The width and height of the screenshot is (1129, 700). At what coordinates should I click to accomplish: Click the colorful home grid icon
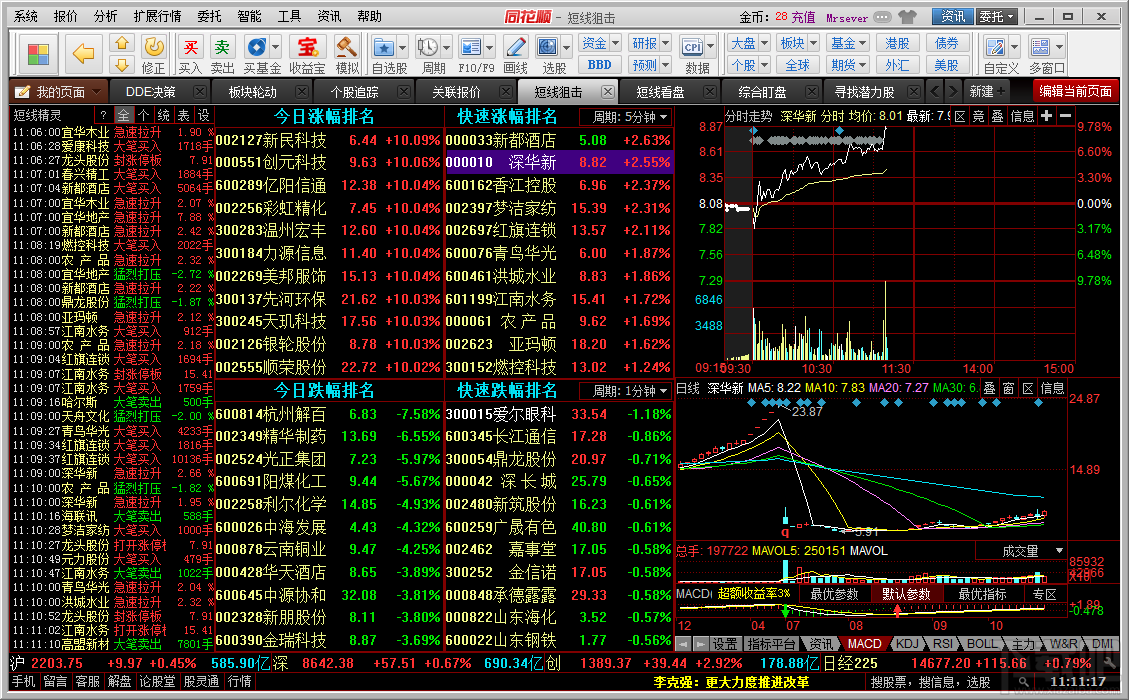pyautogui.click(x=37, y=53)
